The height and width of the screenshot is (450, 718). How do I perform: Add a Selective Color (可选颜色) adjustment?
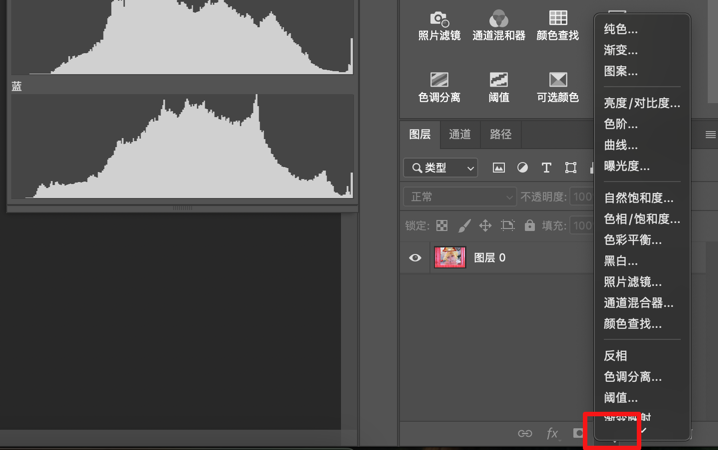557,80
